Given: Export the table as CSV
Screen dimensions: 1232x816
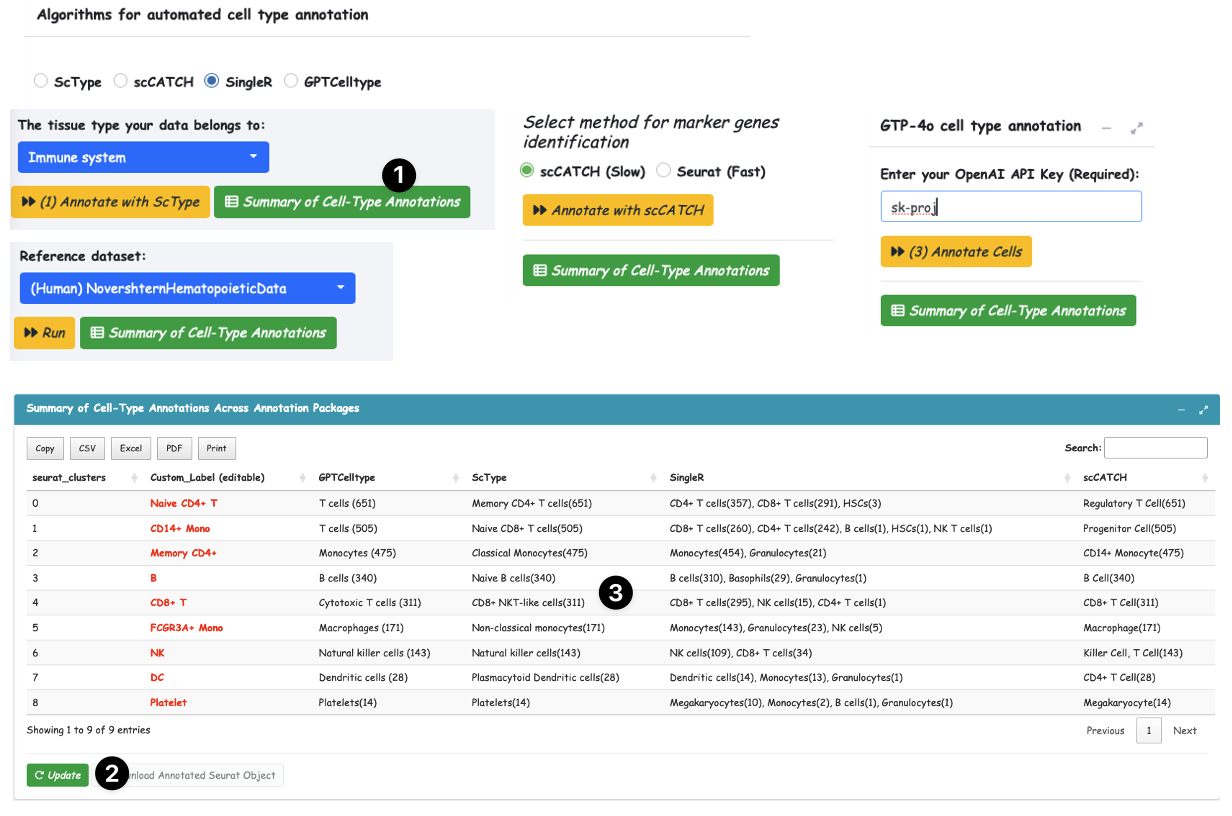Looking at the screenshot, I should point(87,448).
